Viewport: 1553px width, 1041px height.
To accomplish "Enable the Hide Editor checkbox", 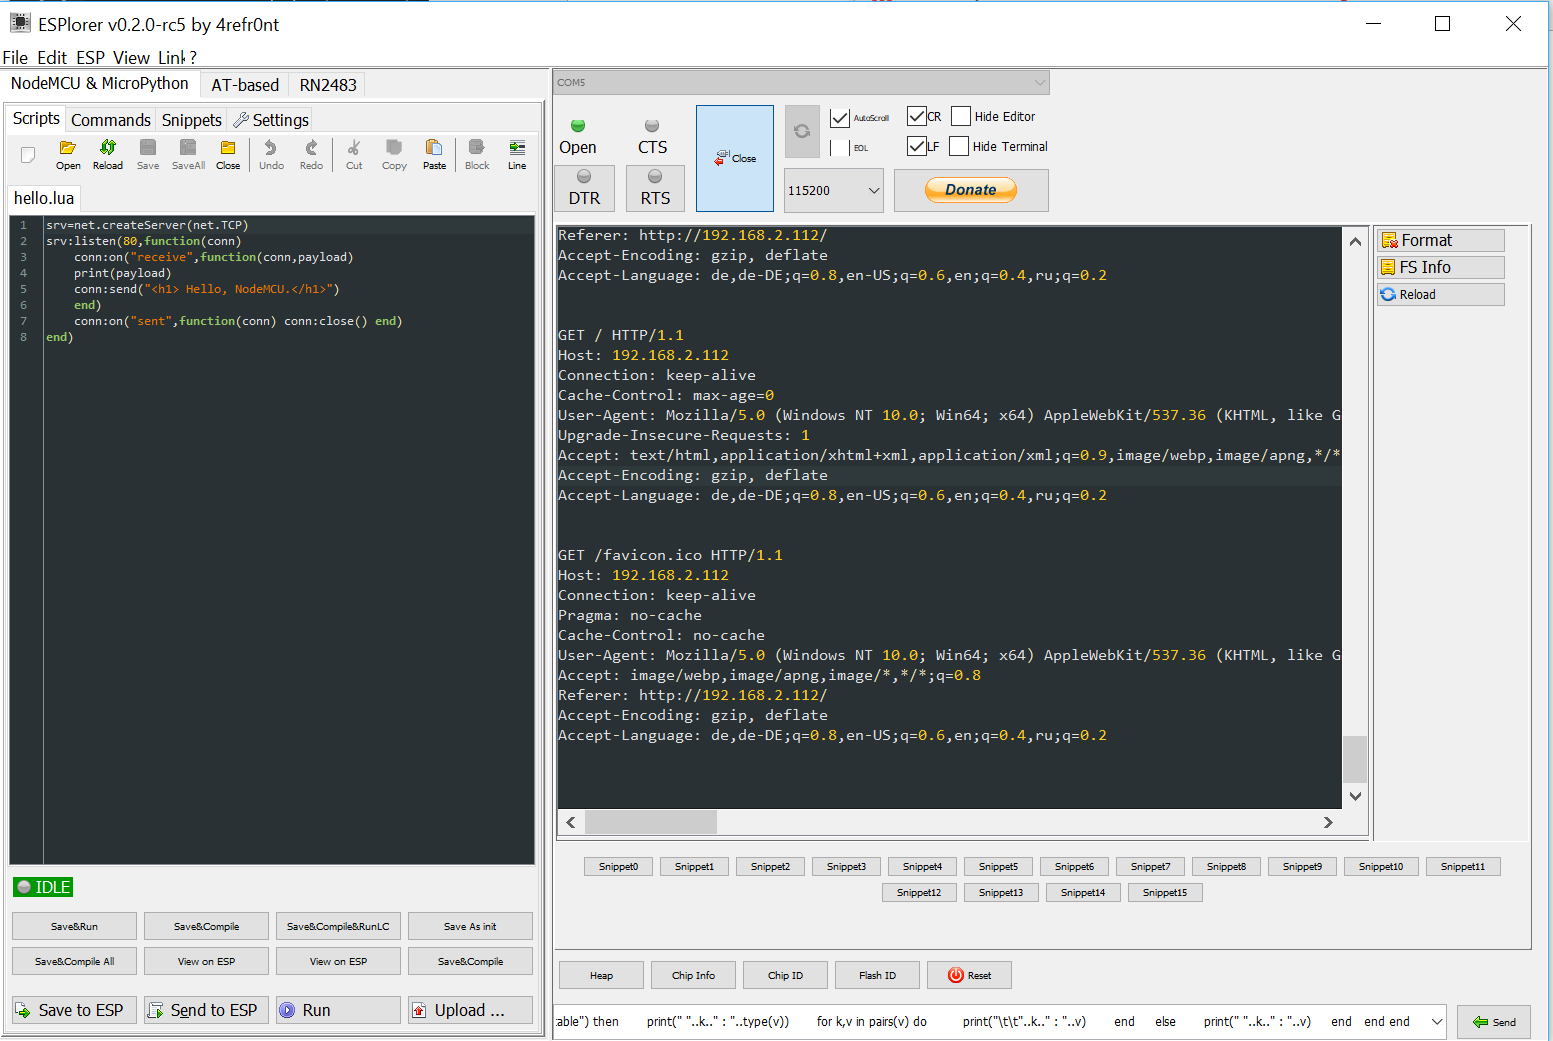I will (961, 116).
